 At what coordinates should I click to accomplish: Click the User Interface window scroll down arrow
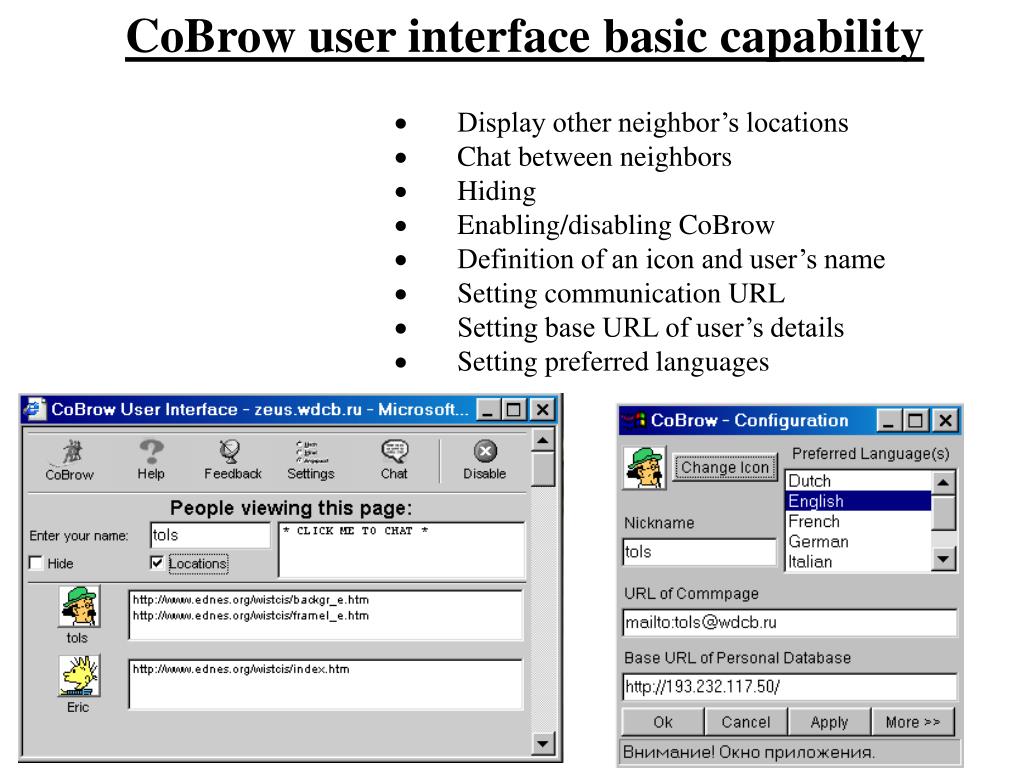[x=543, y=743]
